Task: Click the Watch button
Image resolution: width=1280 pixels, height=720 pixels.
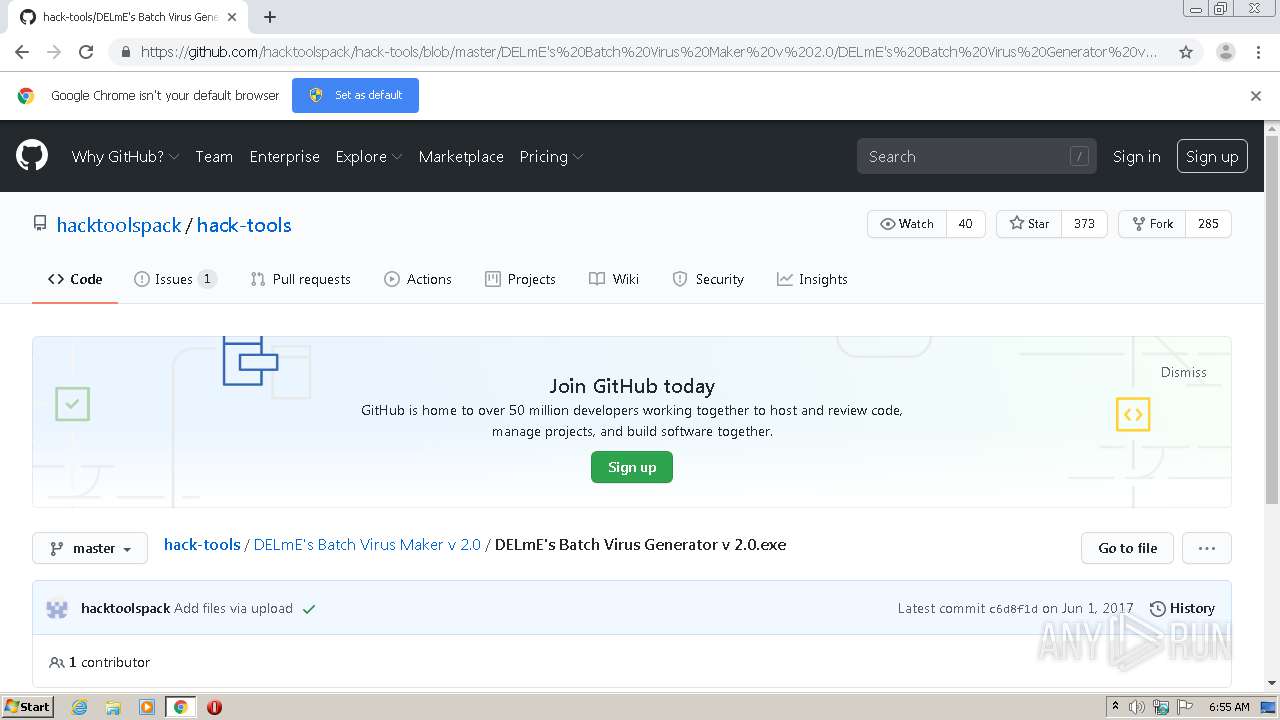Action: tap(906, 224)
